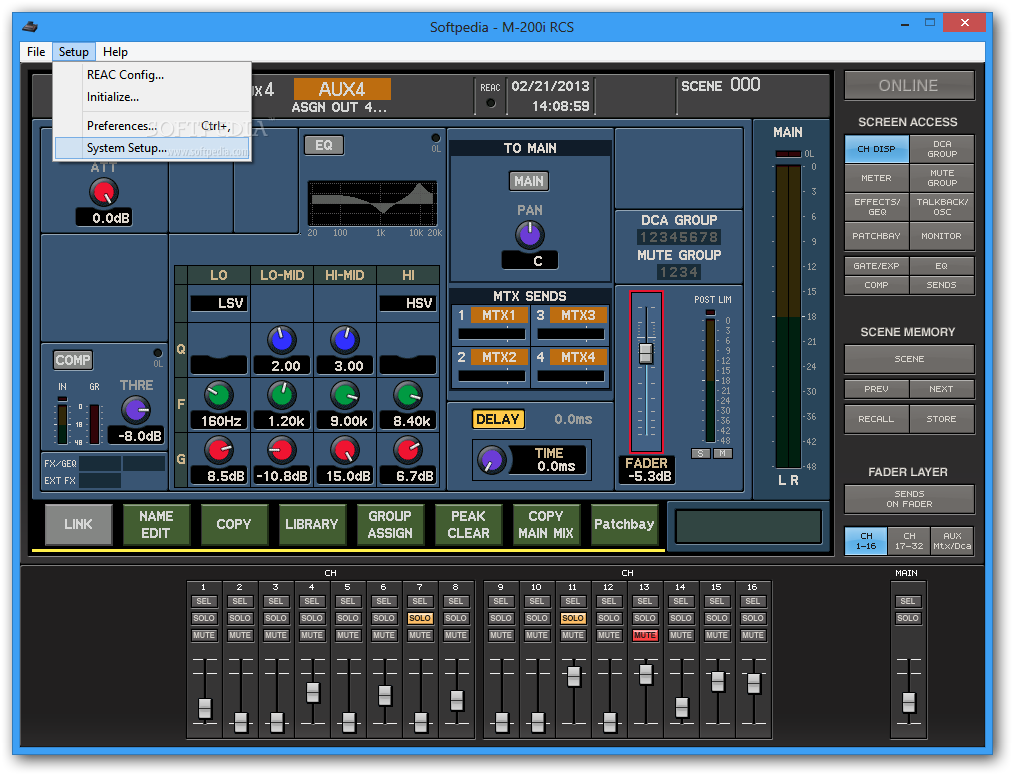Click the HI-MID gain red knob

[345, 450]
